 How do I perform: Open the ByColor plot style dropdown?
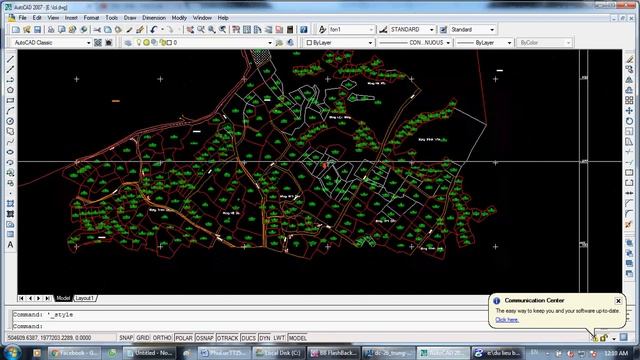coord(568,42)
